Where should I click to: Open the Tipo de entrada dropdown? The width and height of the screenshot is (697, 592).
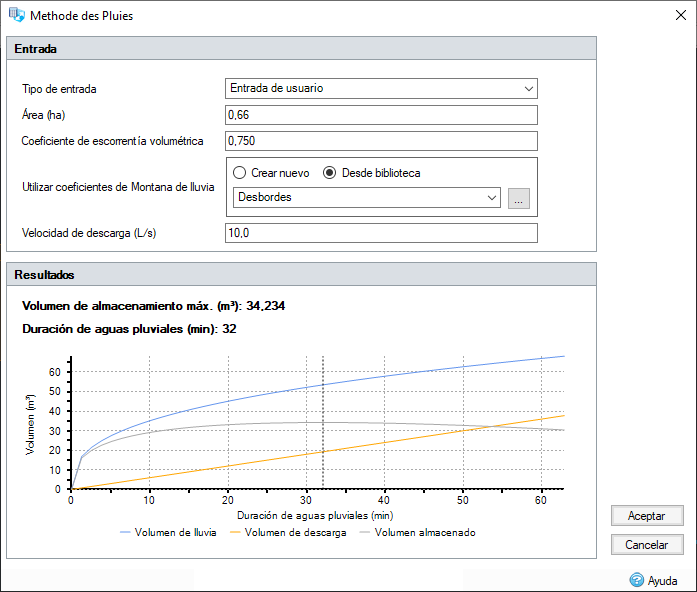(381, 88)
